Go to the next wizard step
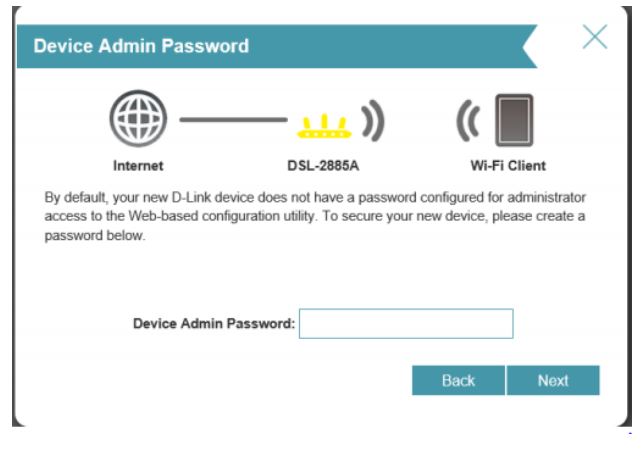The width and height of the screenshot is (644, 449). (553, 380)
